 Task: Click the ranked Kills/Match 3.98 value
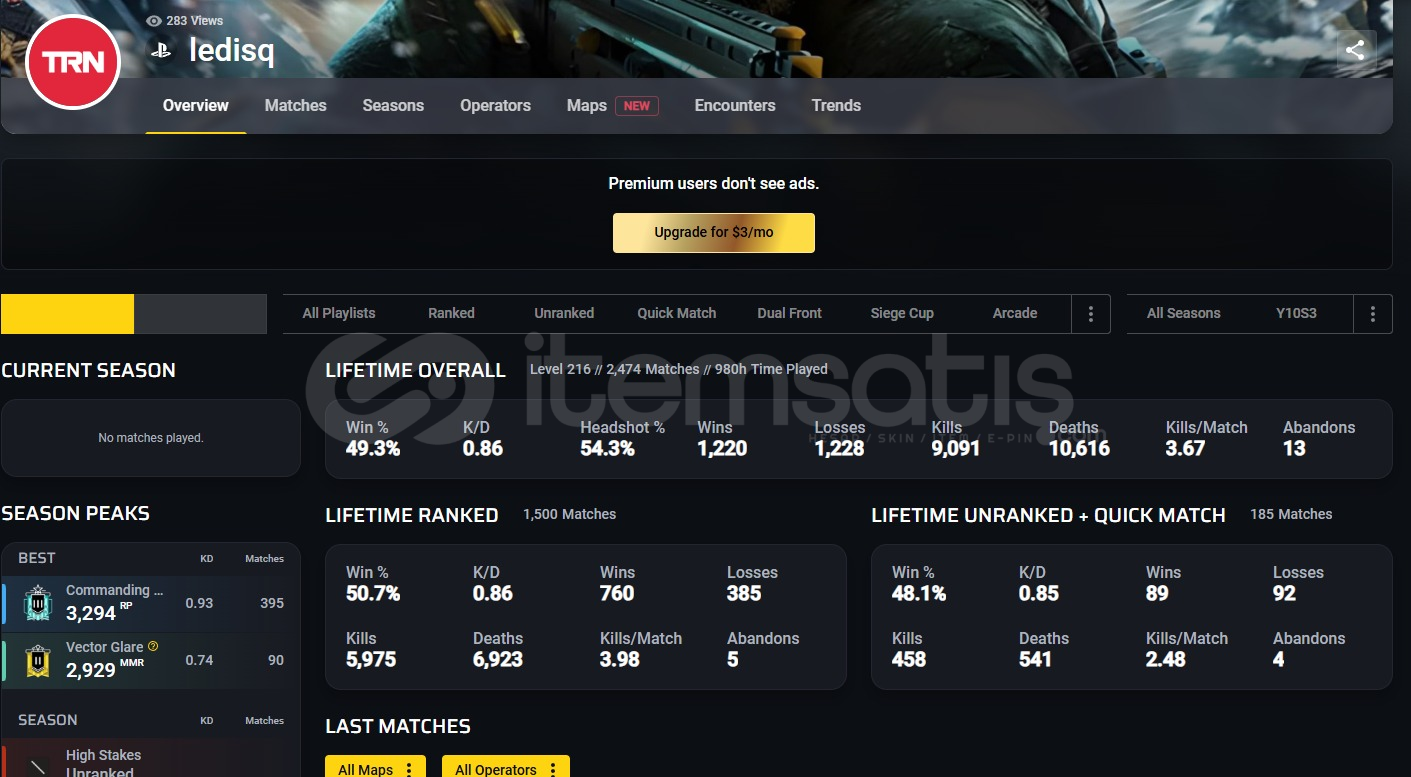point(620,660)
